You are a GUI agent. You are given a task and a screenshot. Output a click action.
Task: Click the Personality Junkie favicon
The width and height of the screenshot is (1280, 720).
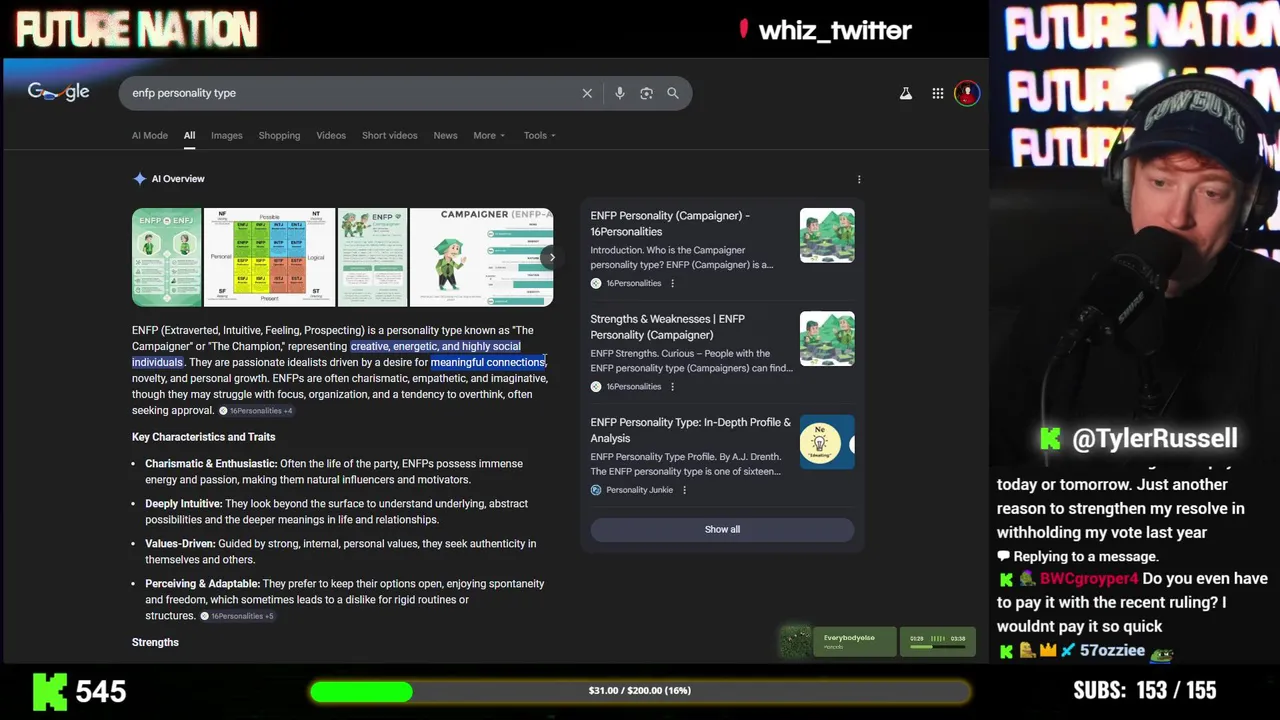click(x=596, y=490)
